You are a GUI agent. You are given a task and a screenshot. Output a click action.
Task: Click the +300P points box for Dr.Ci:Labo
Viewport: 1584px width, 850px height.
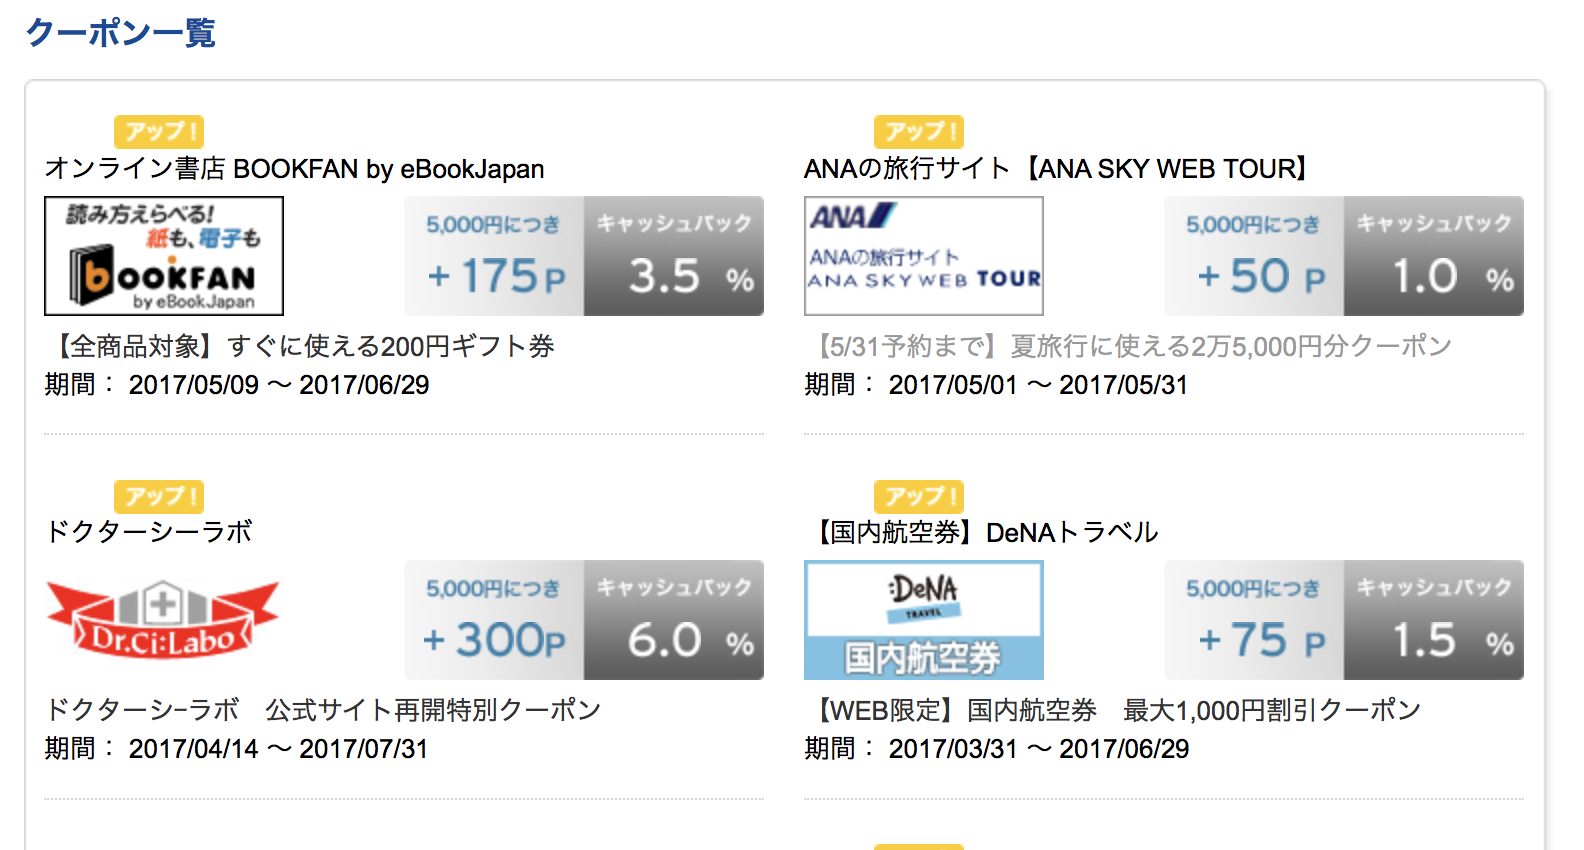pyautogui.click(x=494, y=620)
